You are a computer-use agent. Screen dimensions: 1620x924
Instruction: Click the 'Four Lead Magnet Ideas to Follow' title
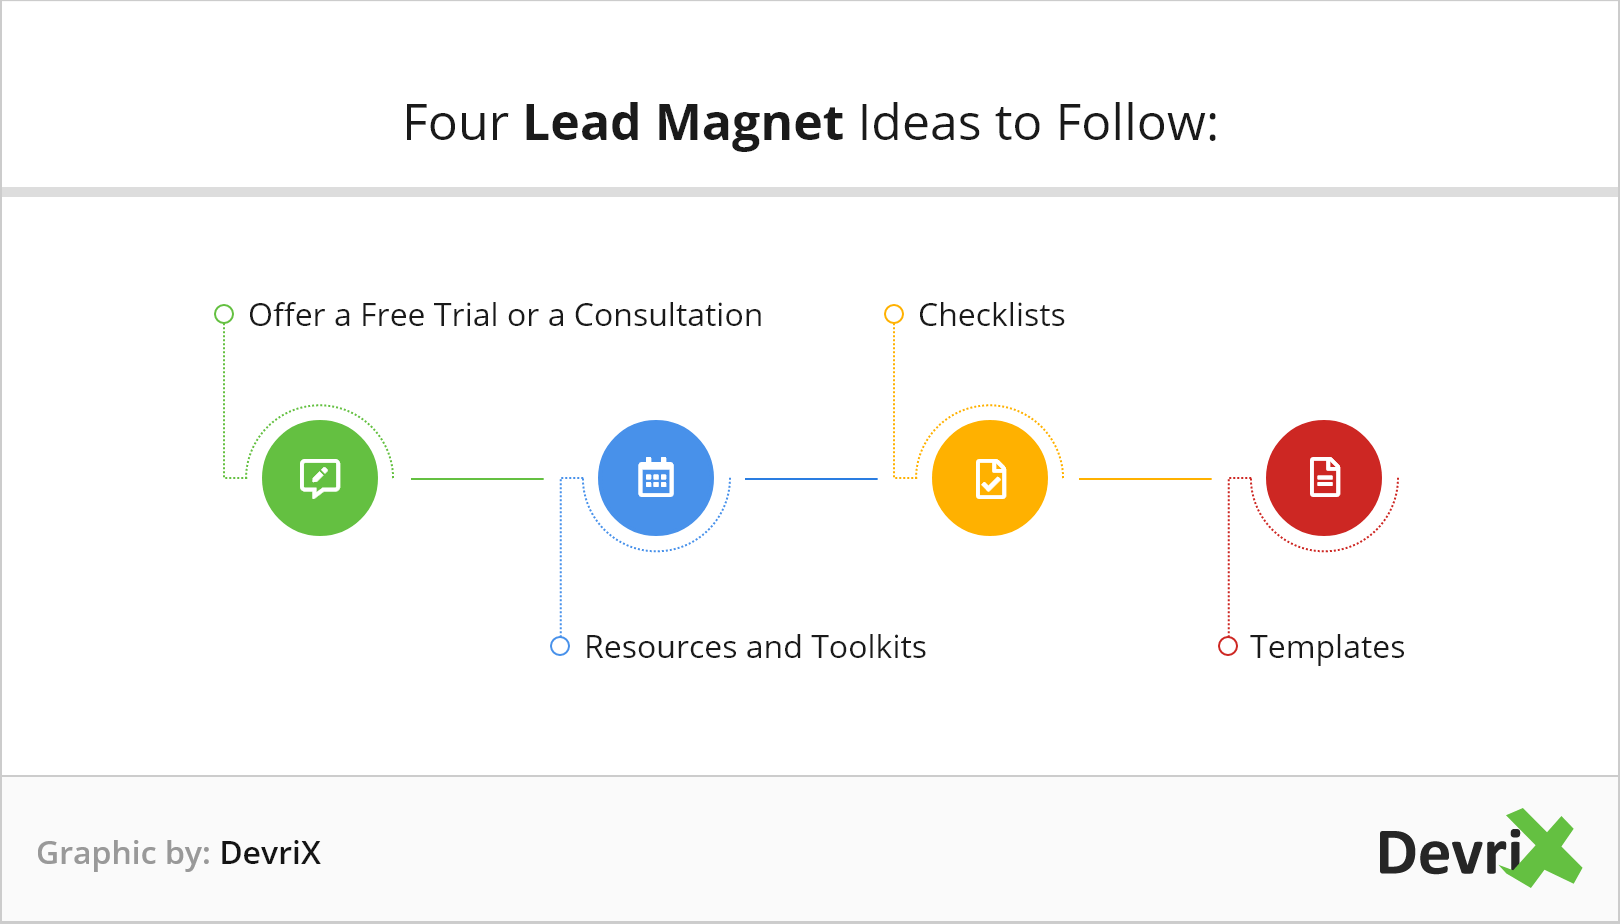(x=810, y=123)
